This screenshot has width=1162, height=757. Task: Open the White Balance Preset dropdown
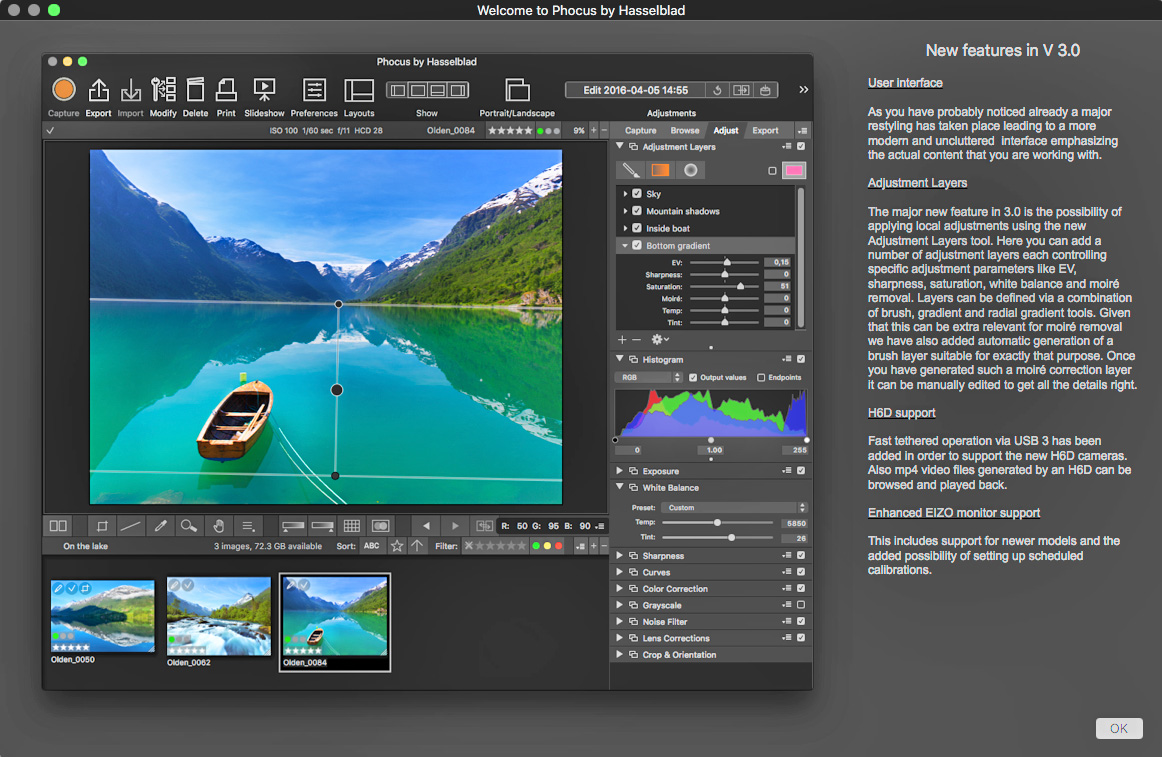734,508
